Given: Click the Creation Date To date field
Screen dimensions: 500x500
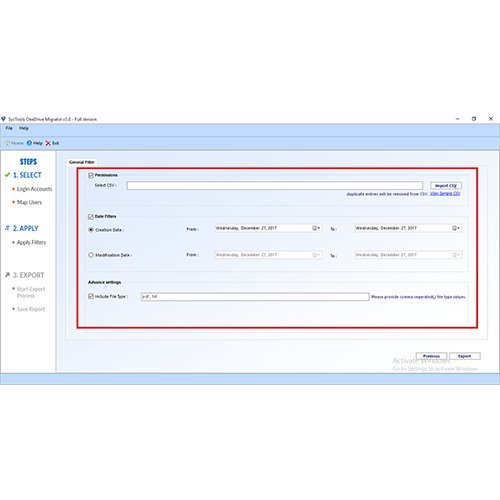Looking at the screenshot, I should [408, 228].
